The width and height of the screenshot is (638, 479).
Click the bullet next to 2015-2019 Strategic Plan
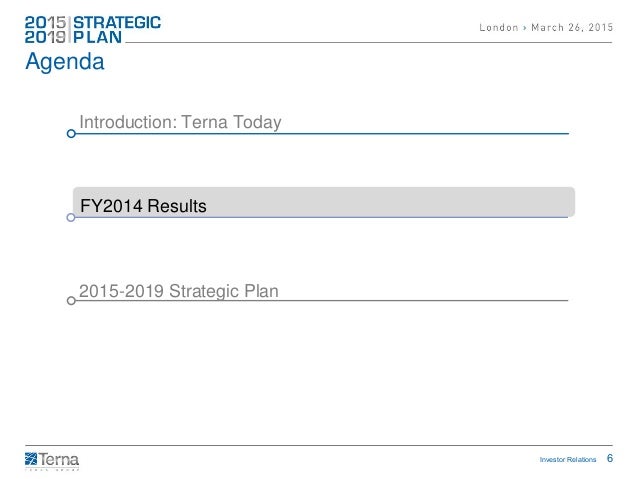click(70, 300)
